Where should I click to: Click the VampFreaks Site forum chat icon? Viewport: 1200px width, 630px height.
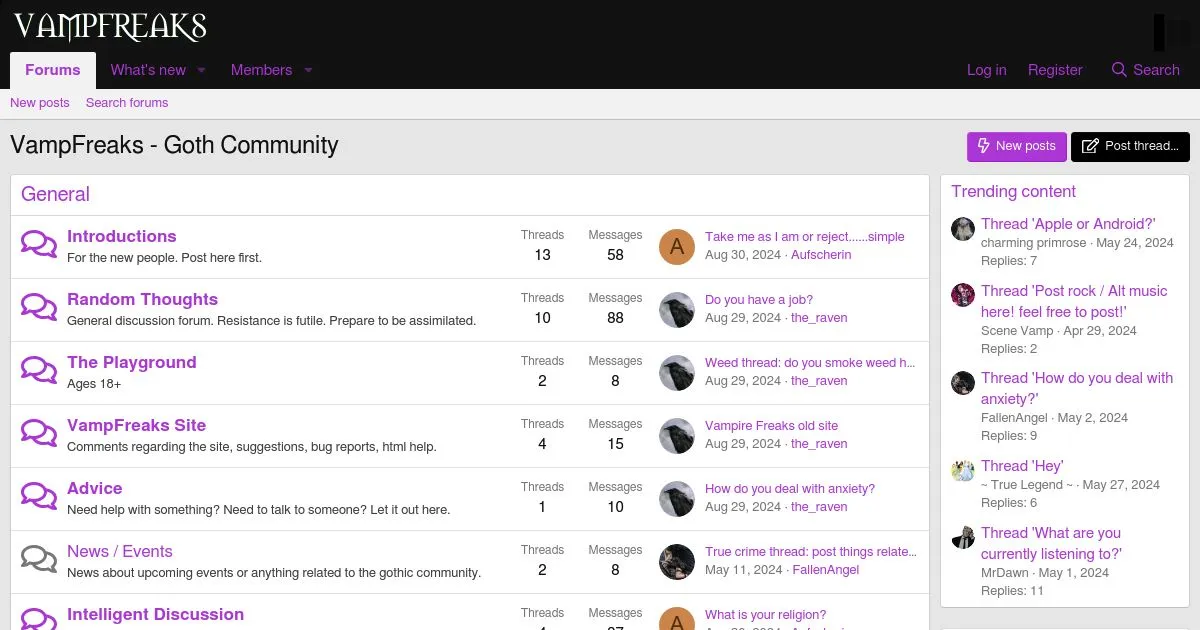39,434
